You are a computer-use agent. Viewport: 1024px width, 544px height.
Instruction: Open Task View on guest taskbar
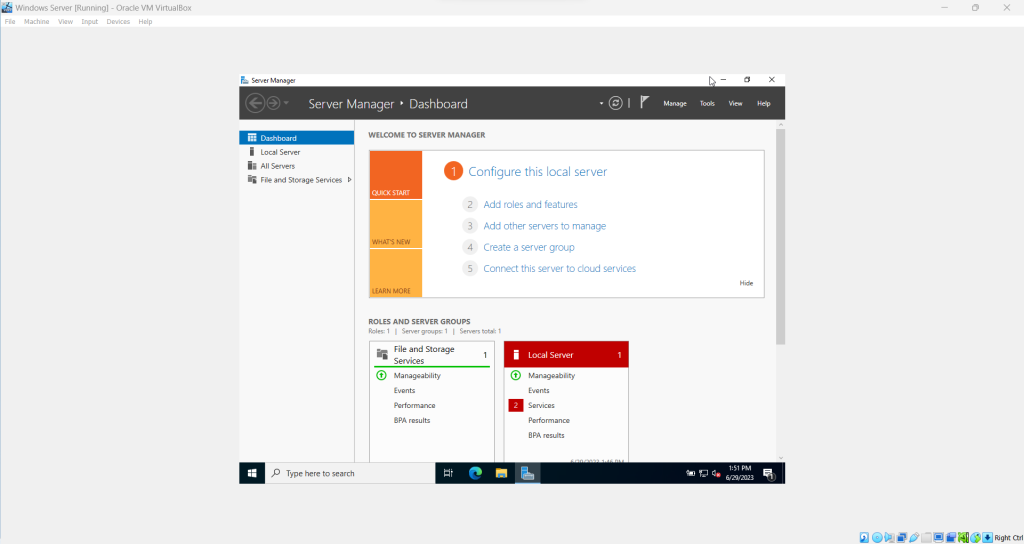coord(448,473)
